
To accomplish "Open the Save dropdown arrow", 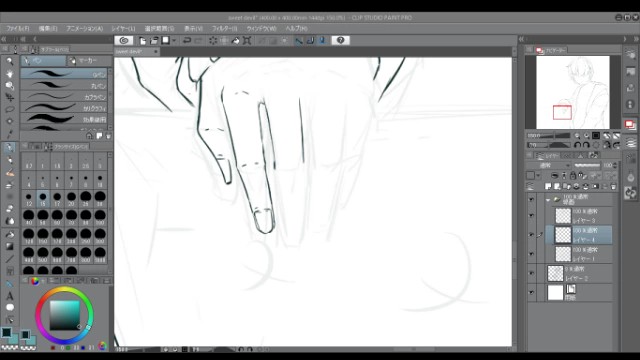I will coord(174,40).
